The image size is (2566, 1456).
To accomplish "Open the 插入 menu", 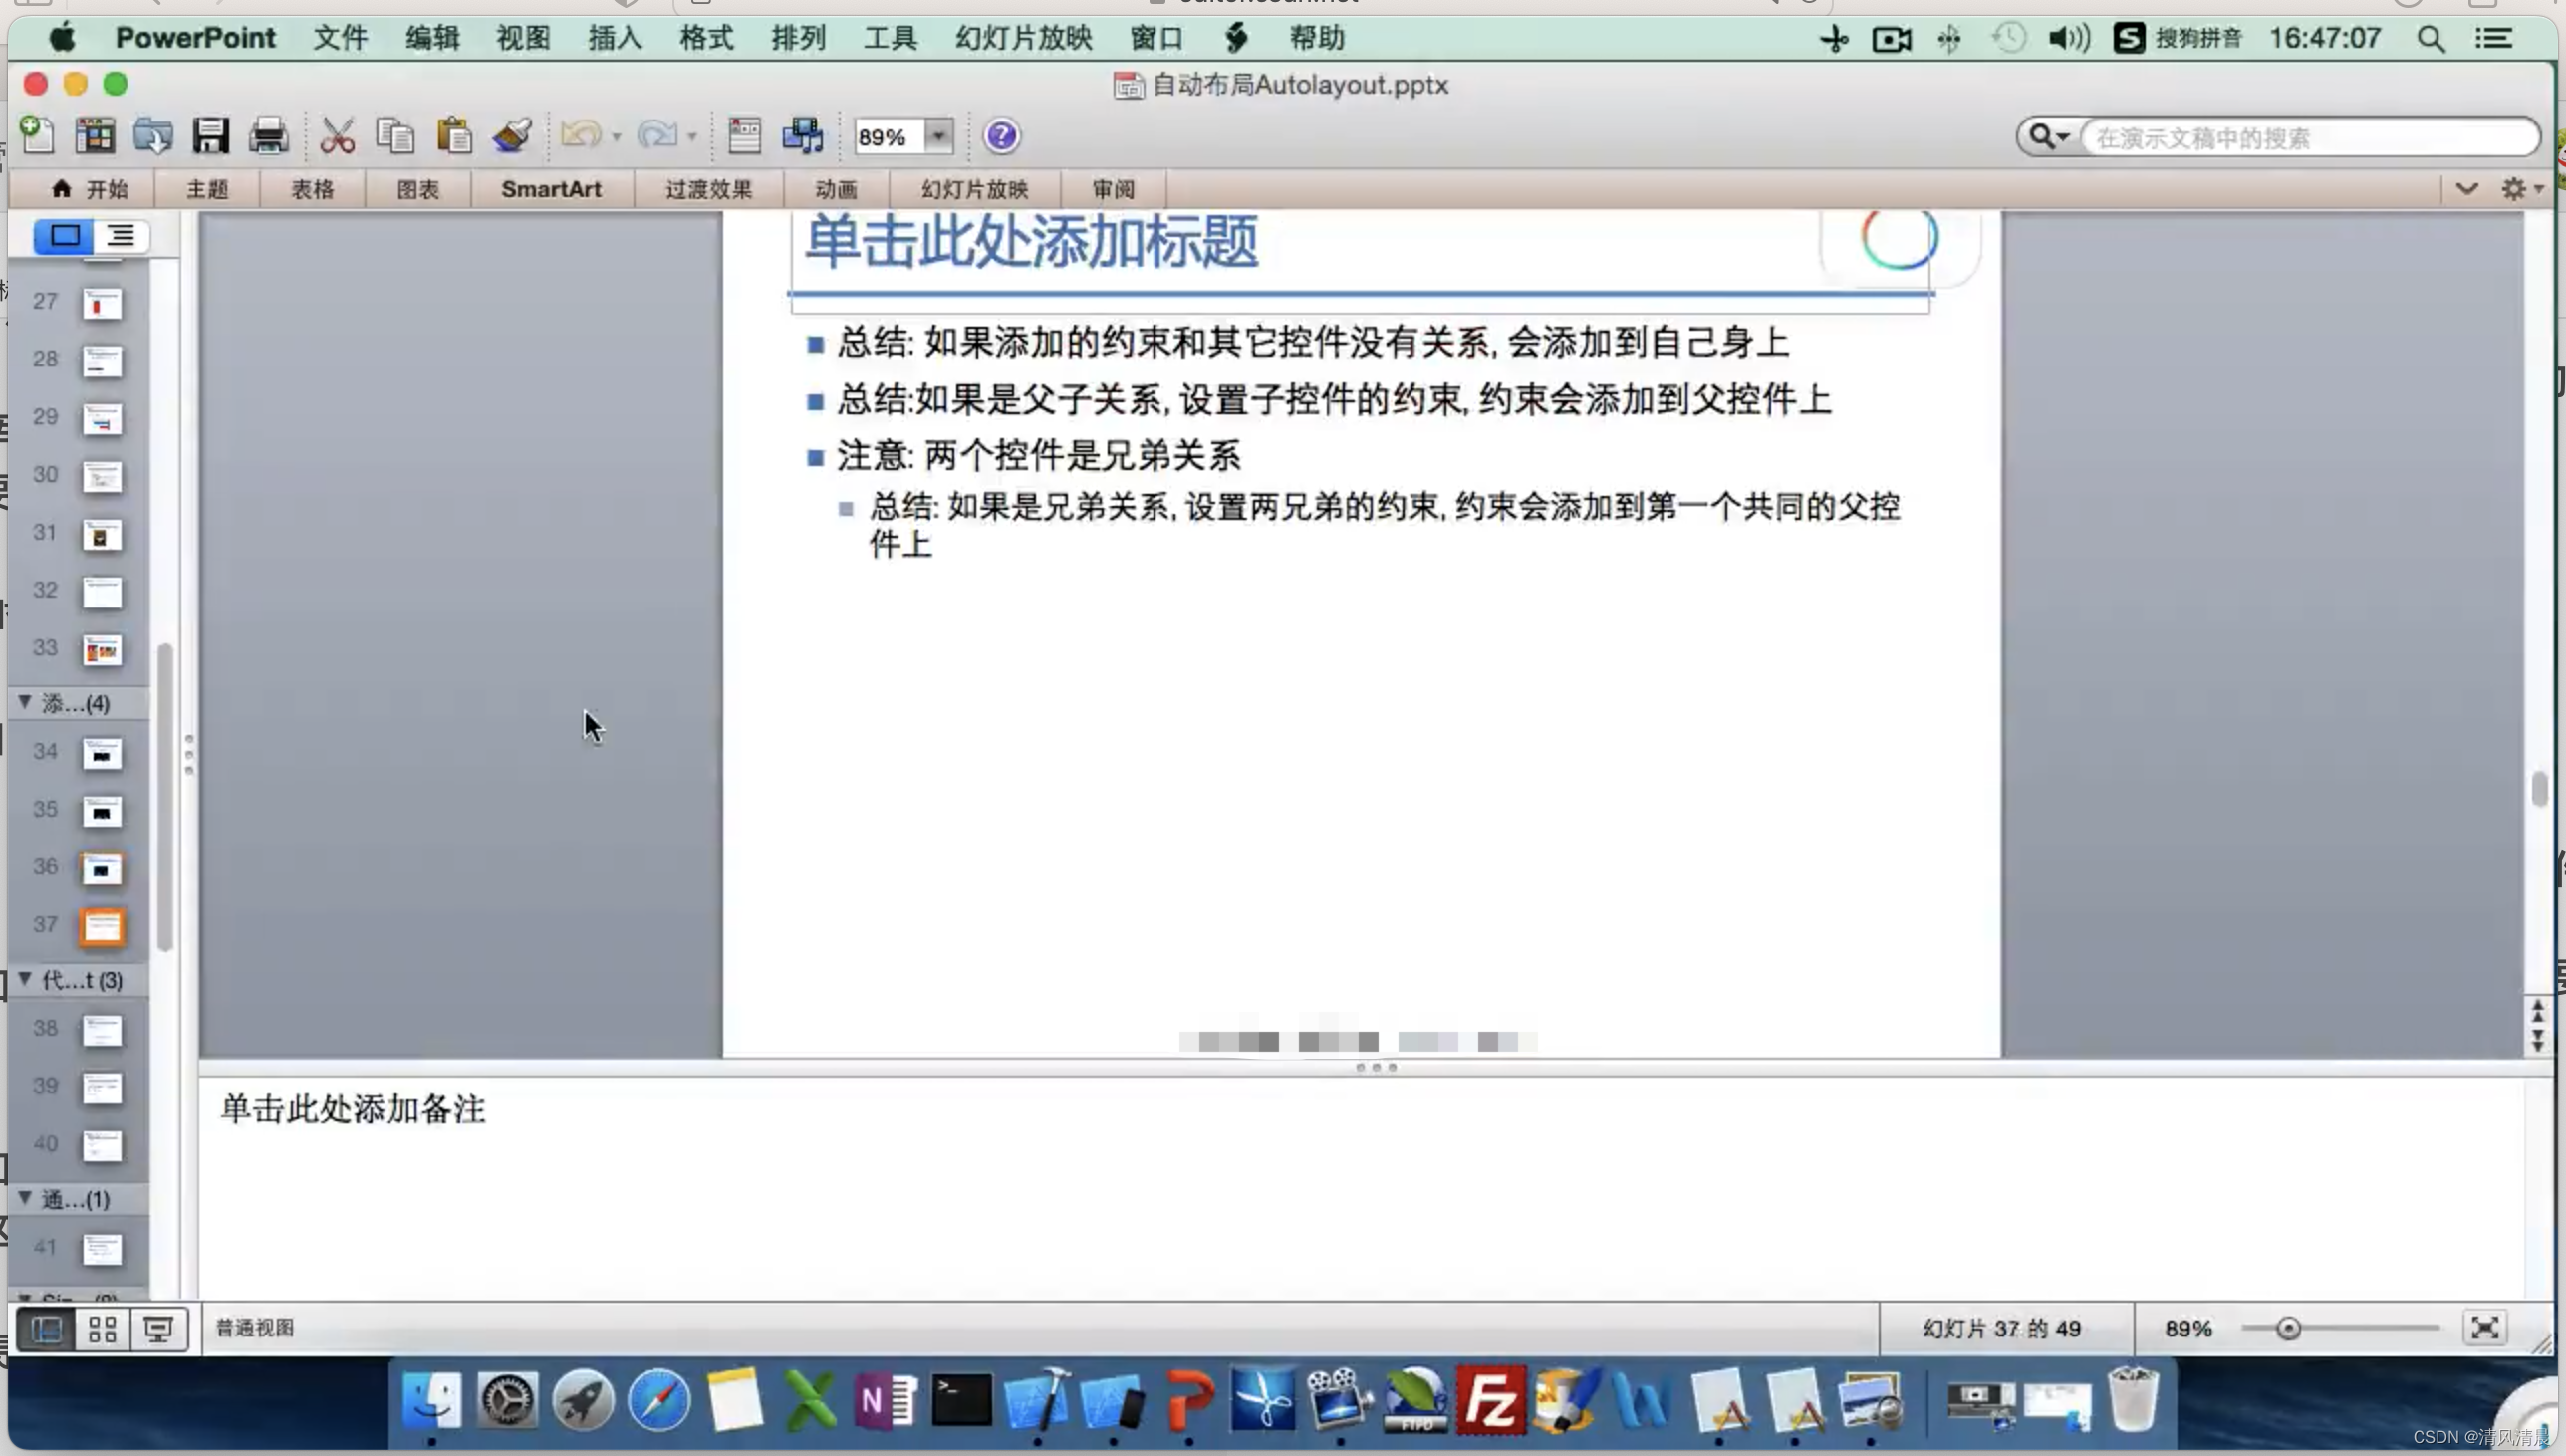I will click(615, 38).
